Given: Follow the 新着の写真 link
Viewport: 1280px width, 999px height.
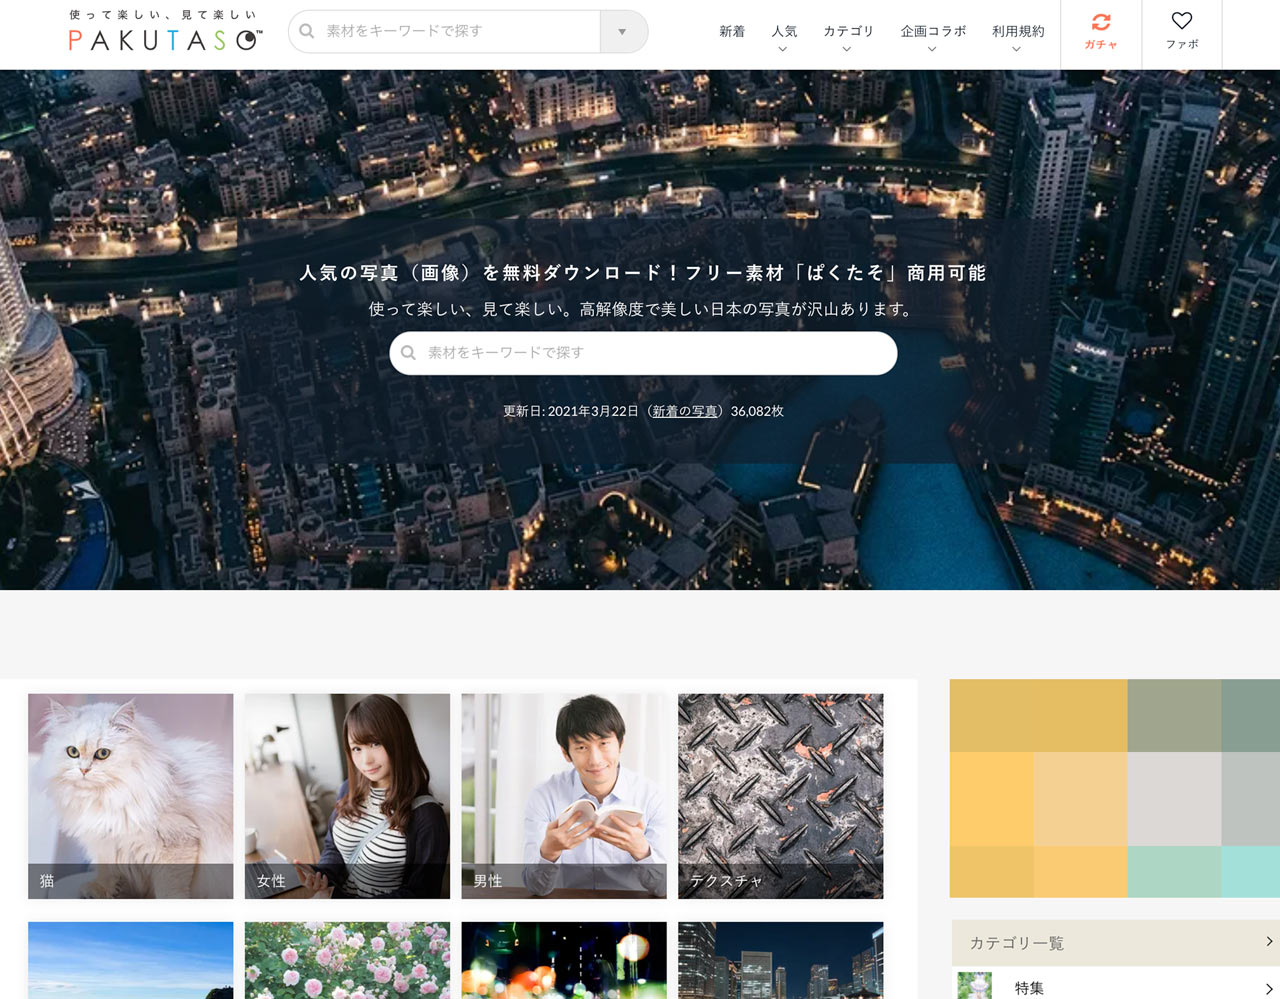Looking at the screenshot, I should tap(685, 411).
